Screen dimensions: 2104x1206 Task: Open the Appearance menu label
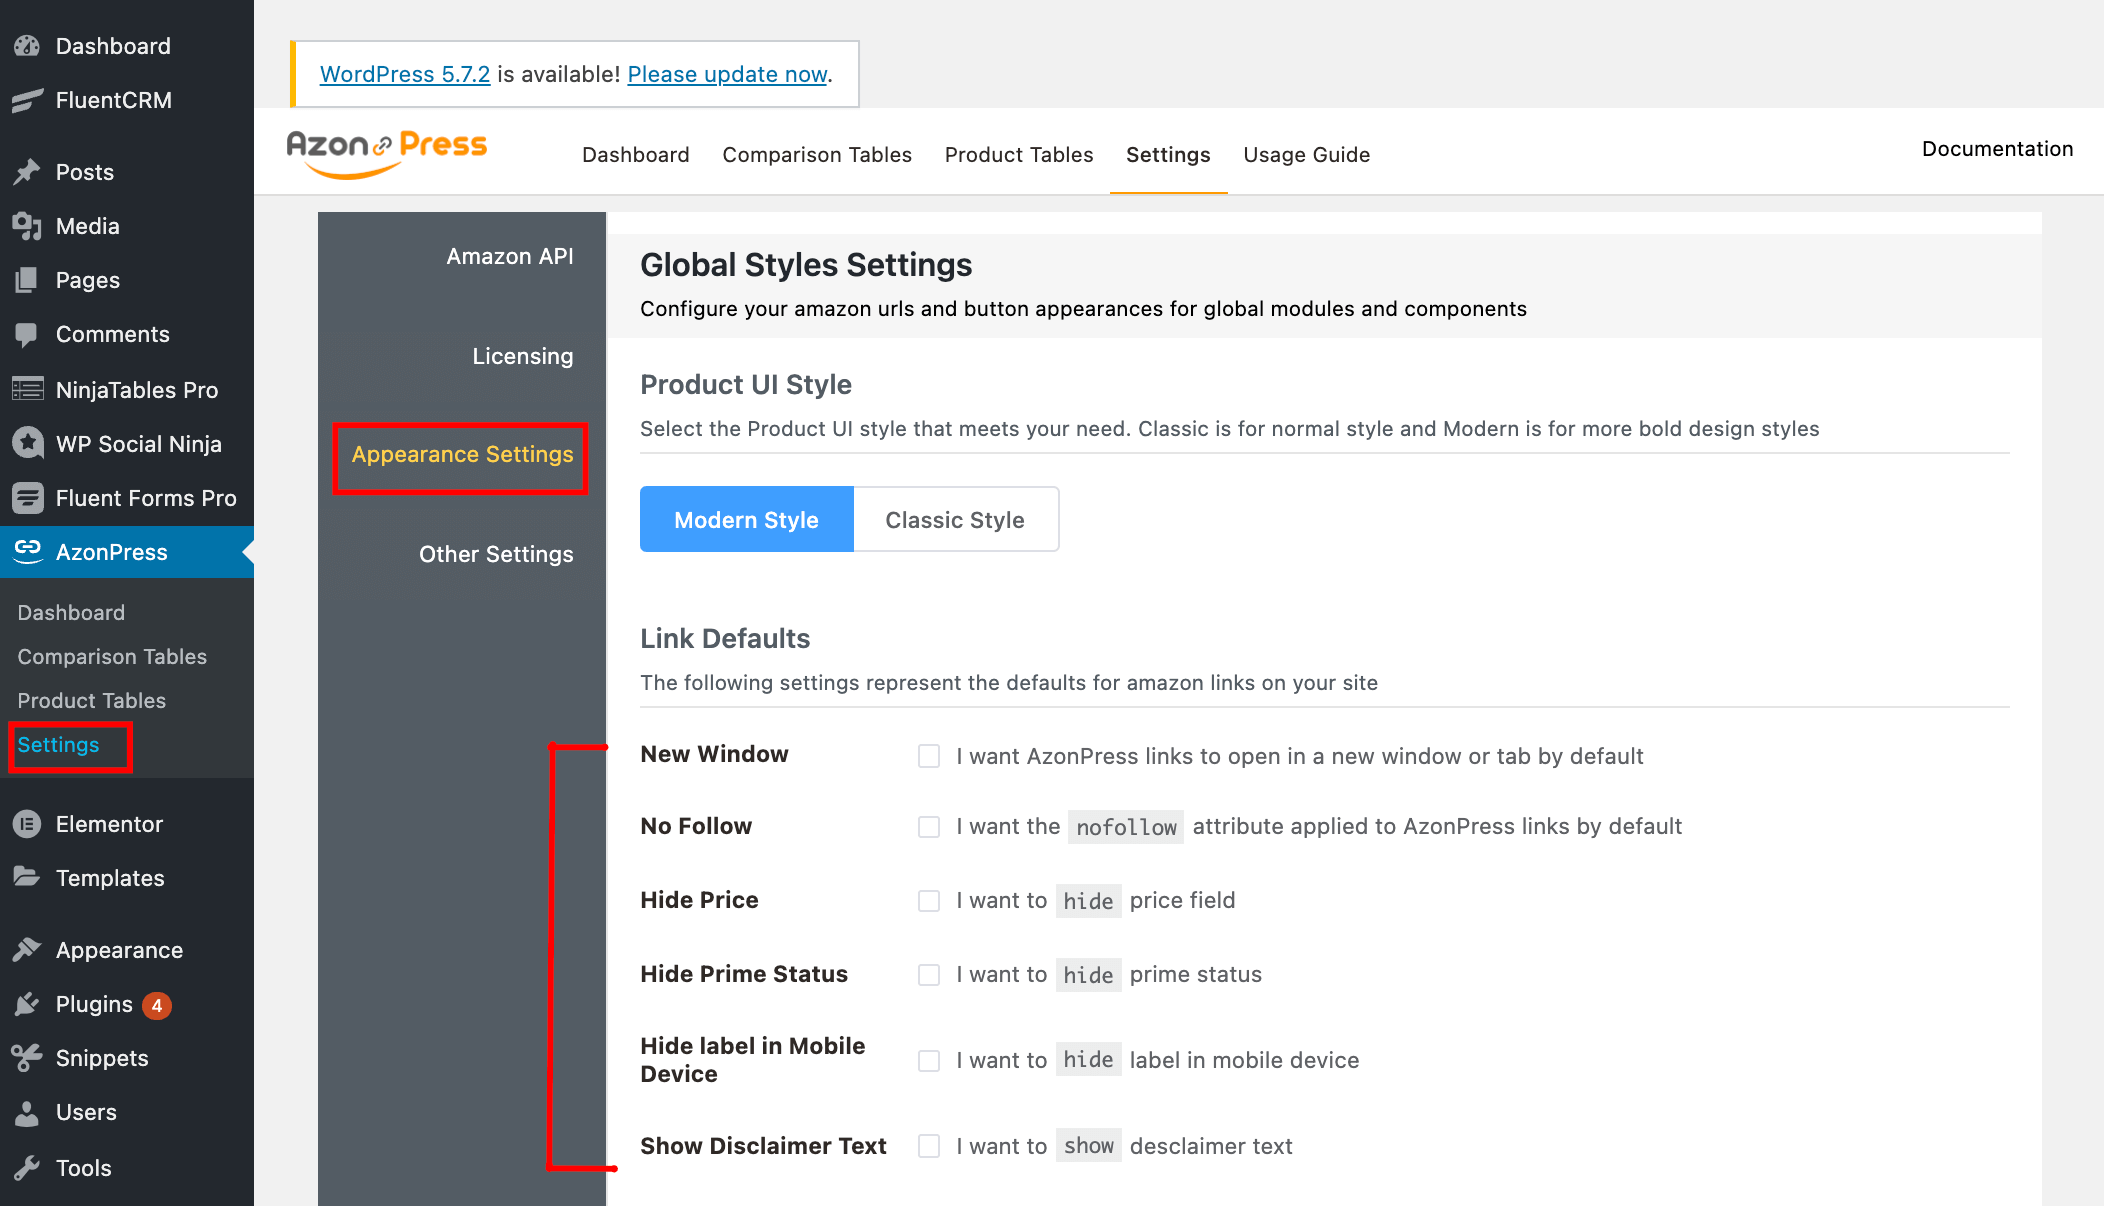(119, 950)
